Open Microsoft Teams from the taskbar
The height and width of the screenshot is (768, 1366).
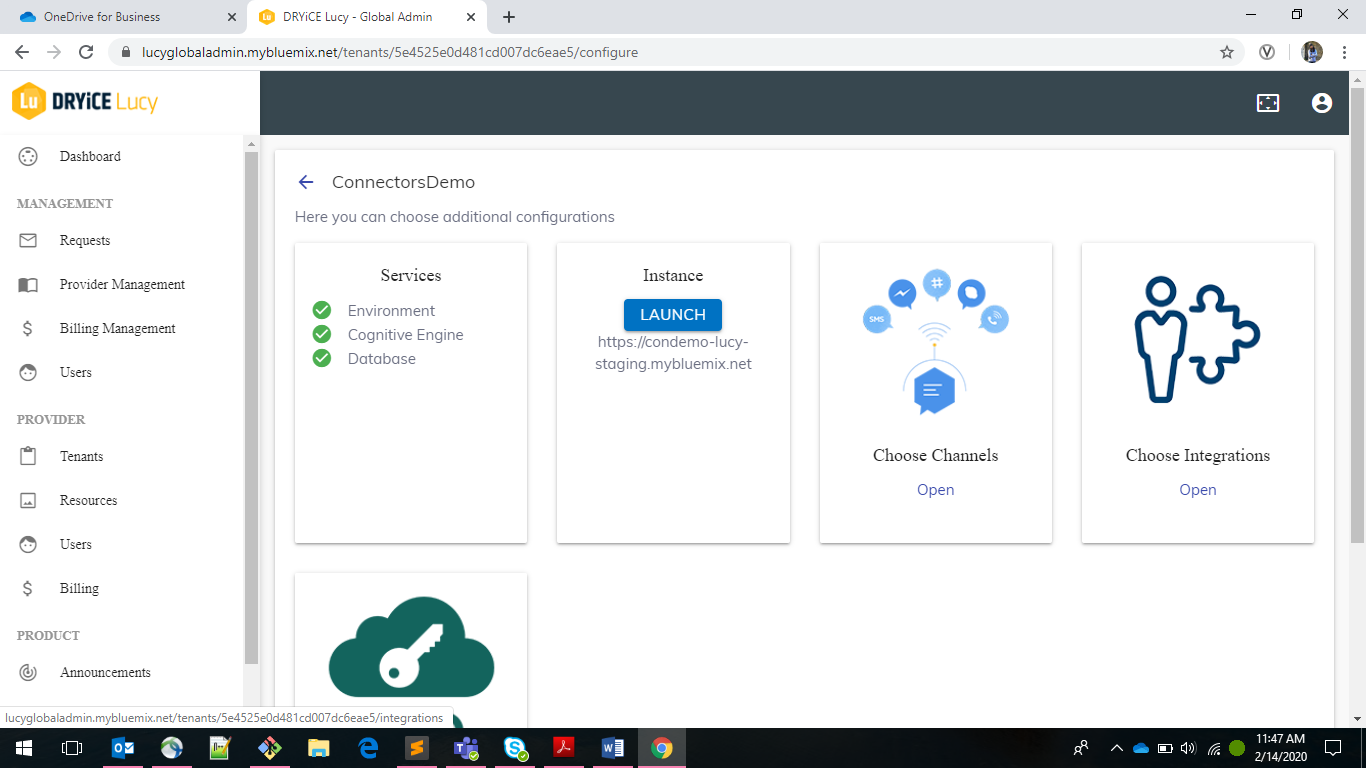click(x=466, y=748)
